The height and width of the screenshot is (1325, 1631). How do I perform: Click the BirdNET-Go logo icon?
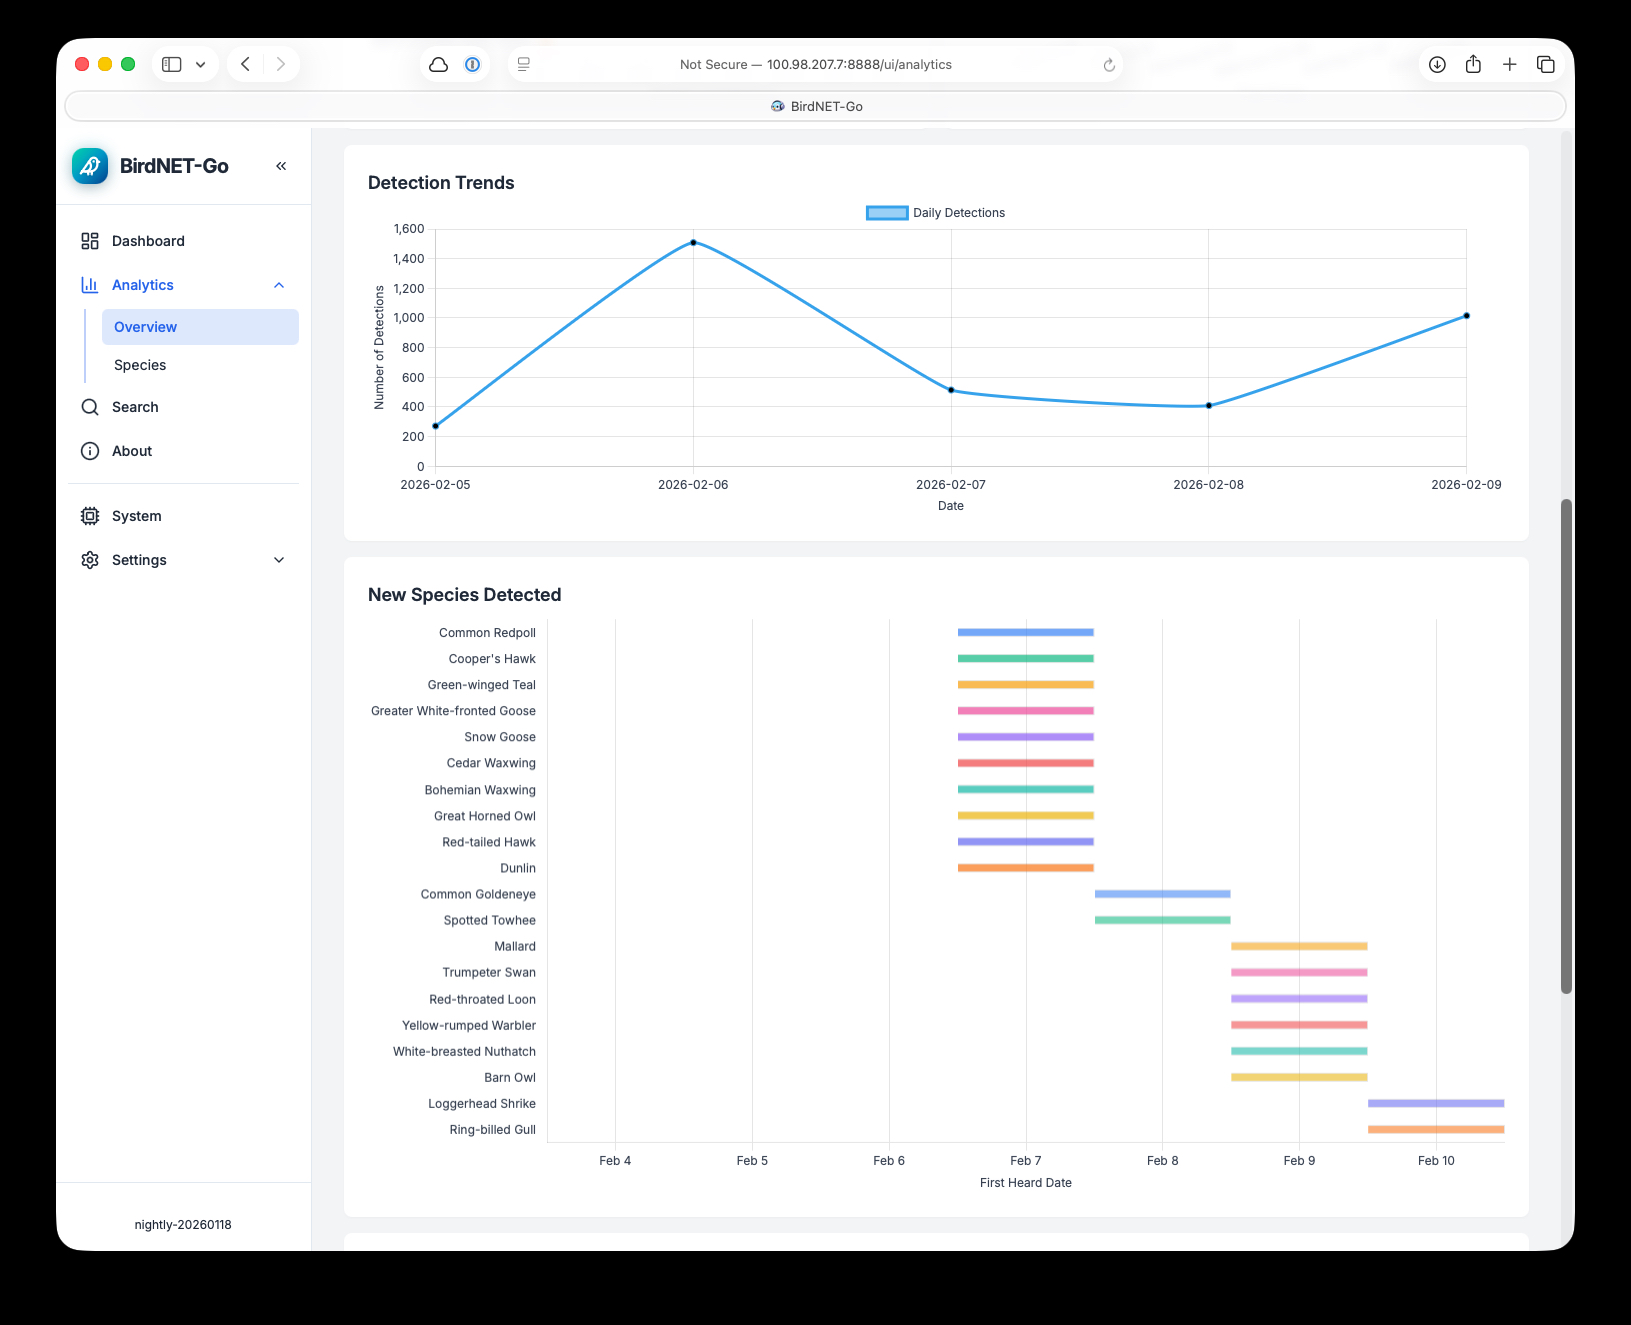pos(90,166)
